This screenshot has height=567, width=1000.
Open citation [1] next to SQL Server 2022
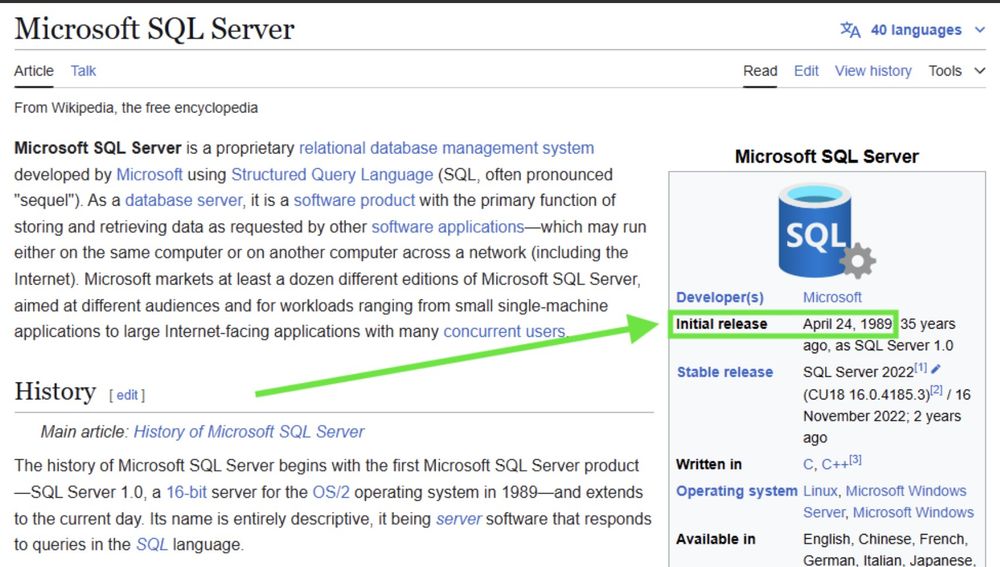(x=920, y=367)
